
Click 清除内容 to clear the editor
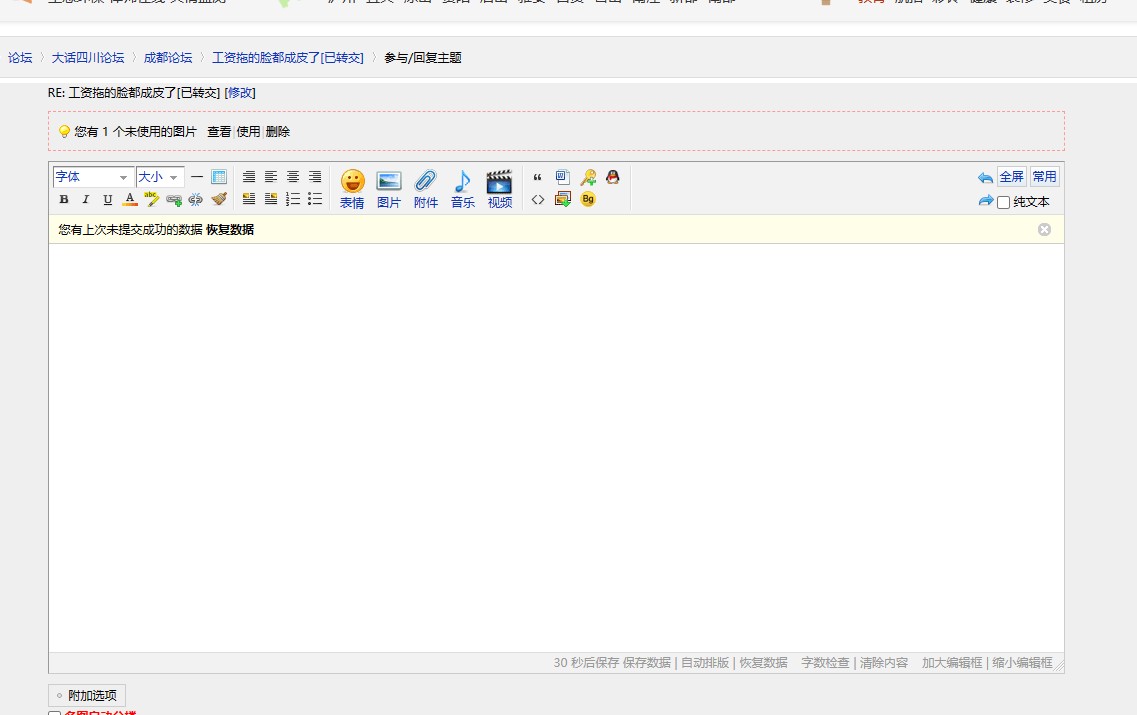click(884, 663)
